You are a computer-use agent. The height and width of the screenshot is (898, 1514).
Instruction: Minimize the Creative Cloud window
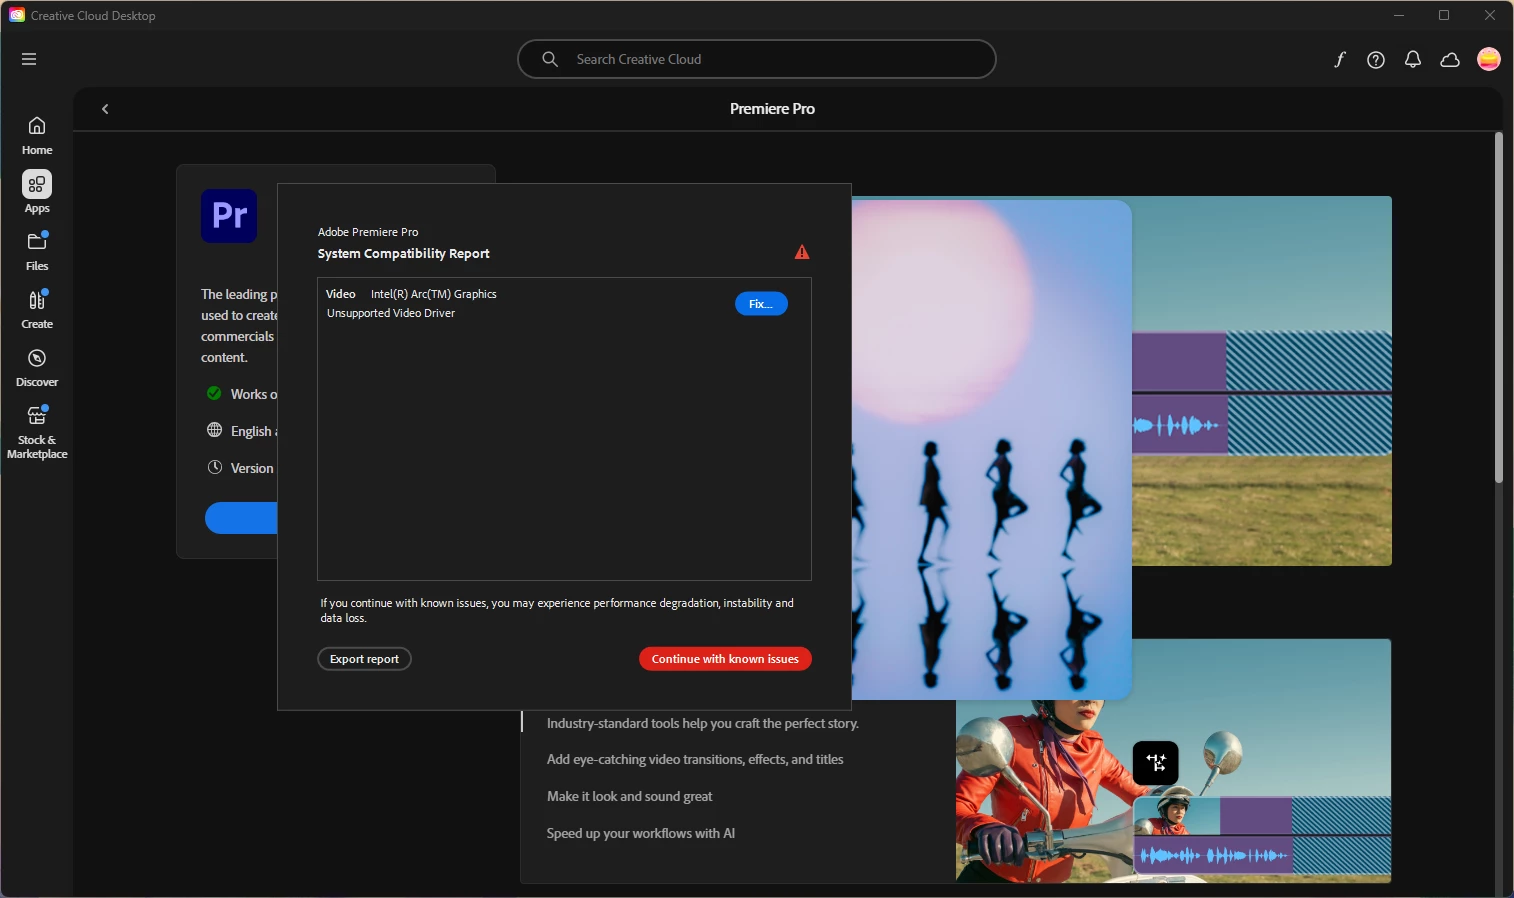pos(1399,15)
